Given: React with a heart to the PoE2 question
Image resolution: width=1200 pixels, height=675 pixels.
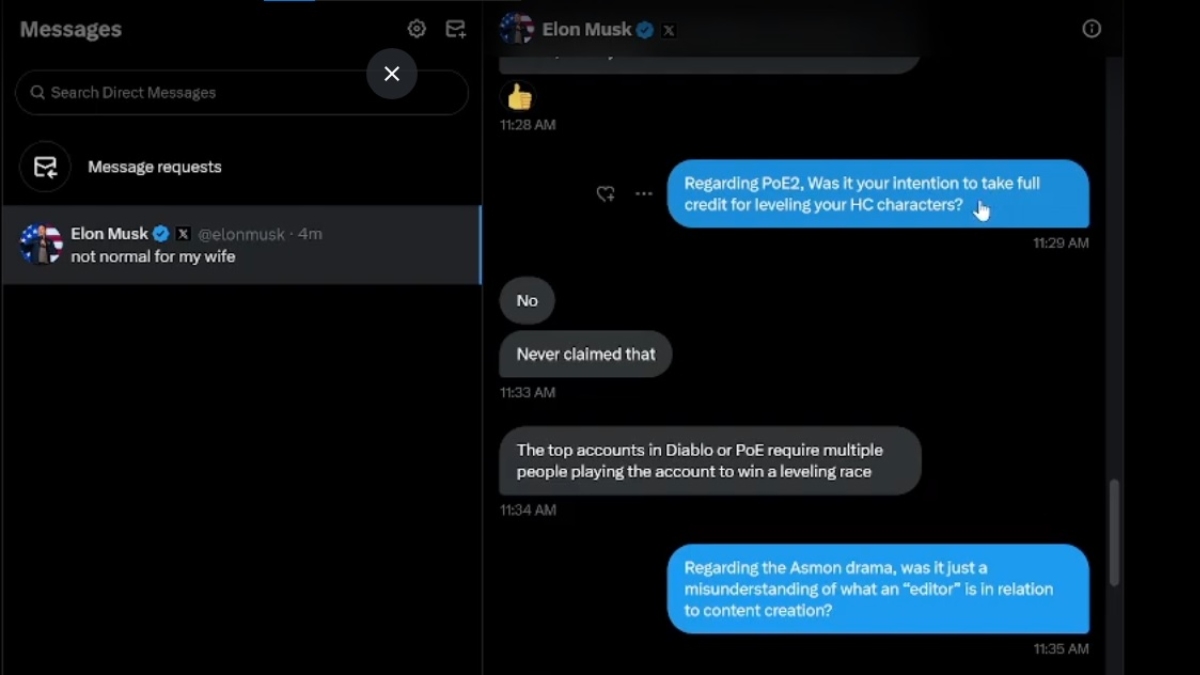Looking at the screenshot, I should click(605, 194).
